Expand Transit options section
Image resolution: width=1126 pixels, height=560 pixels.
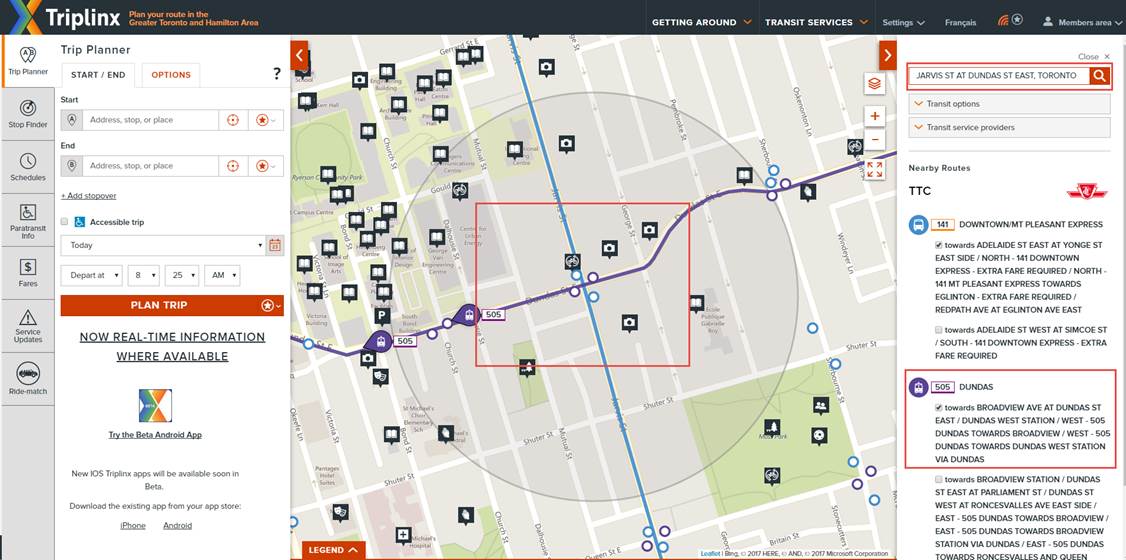[x=1009, y=104]
